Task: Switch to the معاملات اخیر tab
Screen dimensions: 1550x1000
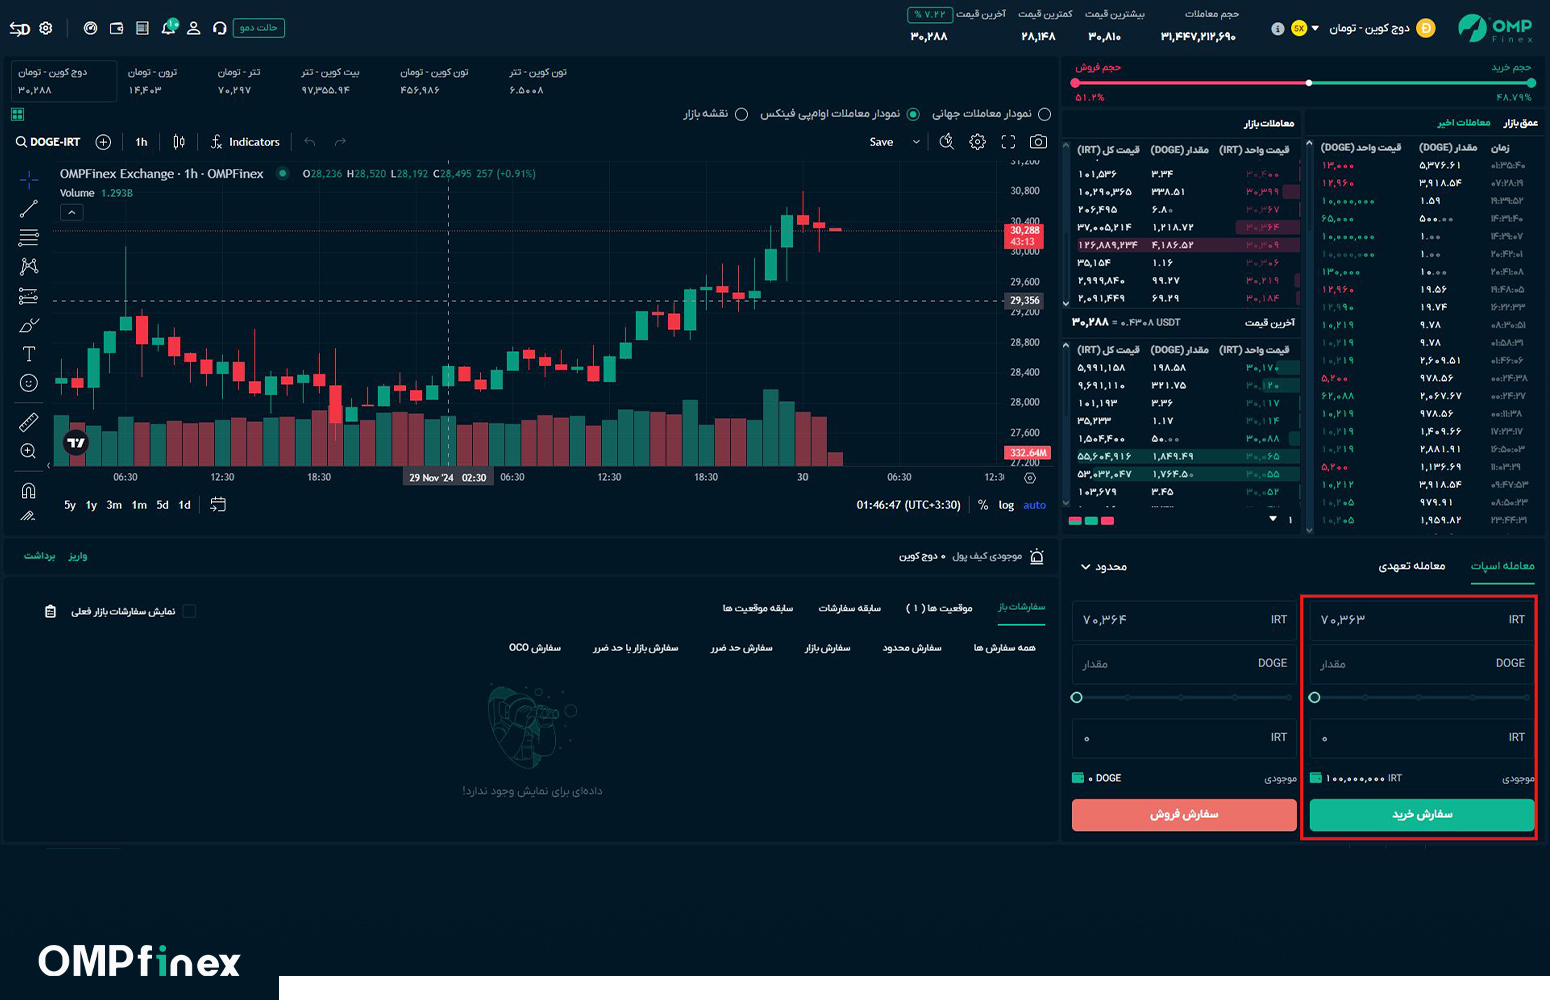Action: pos(1464,123)
